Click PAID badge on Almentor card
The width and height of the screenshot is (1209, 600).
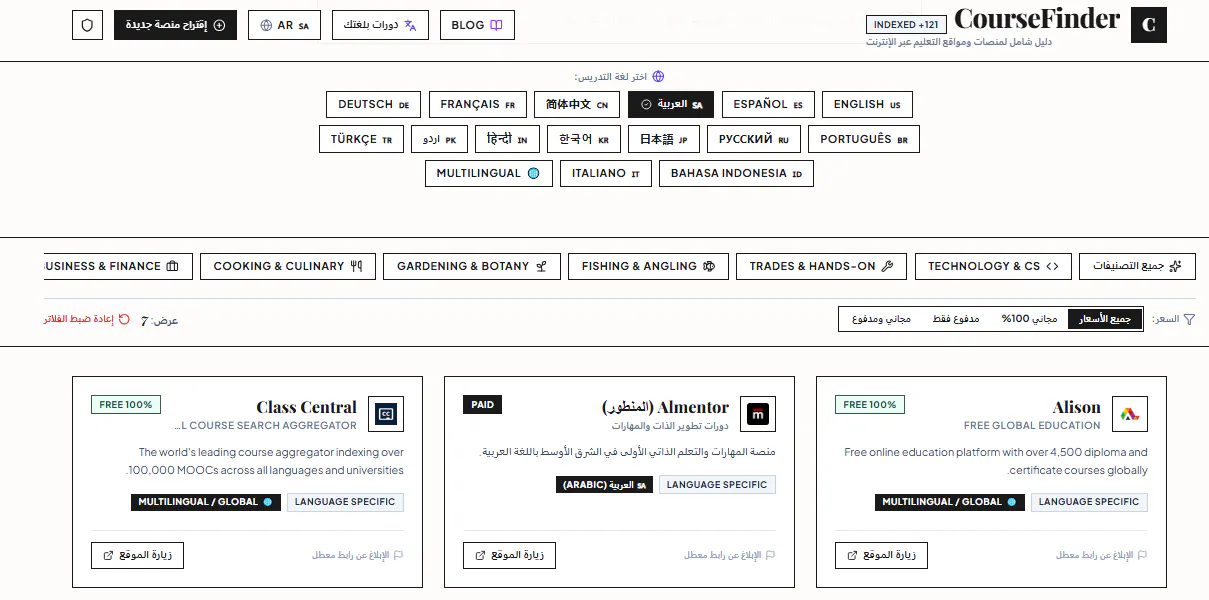(482, 405)
